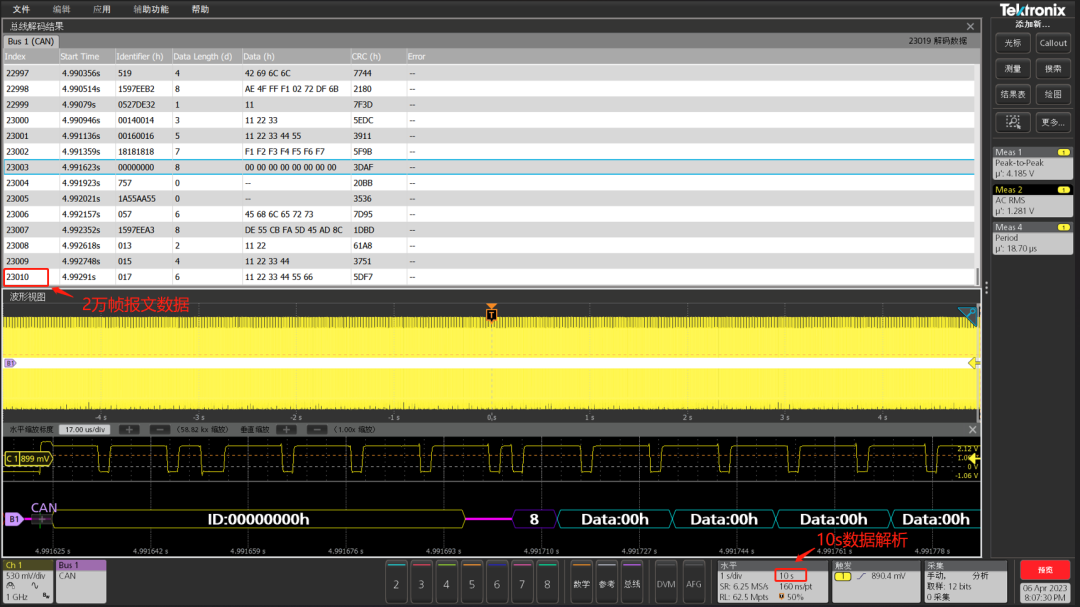Select the Bus 1 (CAN) tab
This screenshot has height=607, width=1080.
(31, 42)
